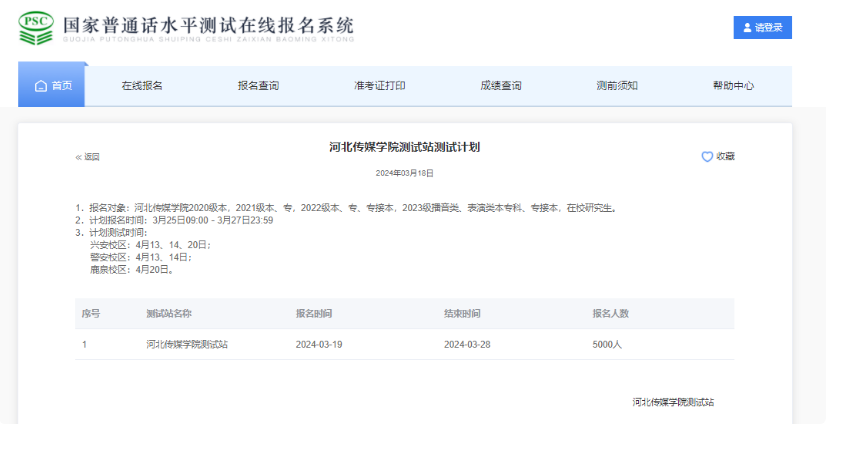Click the 结束时间 column header

(461, 313)
